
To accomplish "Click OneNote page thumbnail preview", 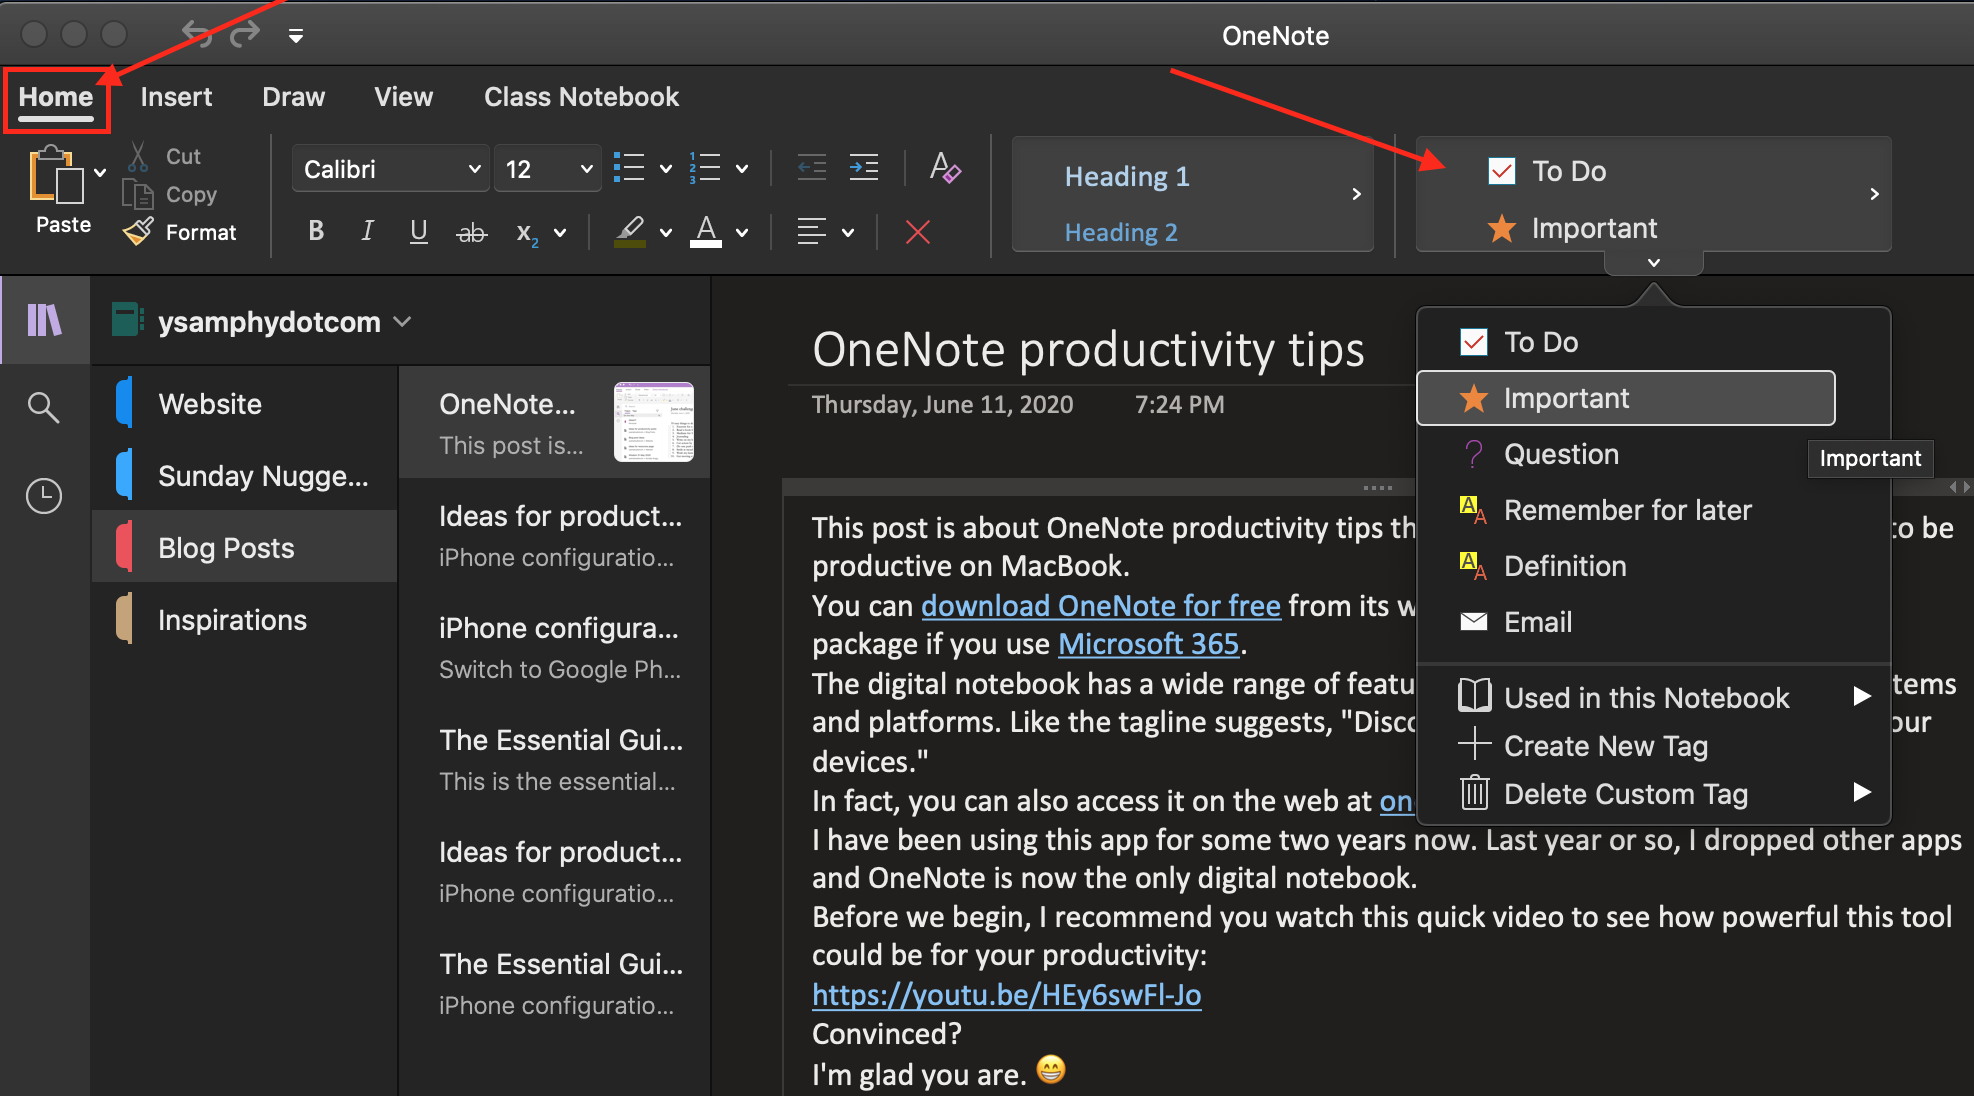I will pyautogui.click(x=654, y=422).
